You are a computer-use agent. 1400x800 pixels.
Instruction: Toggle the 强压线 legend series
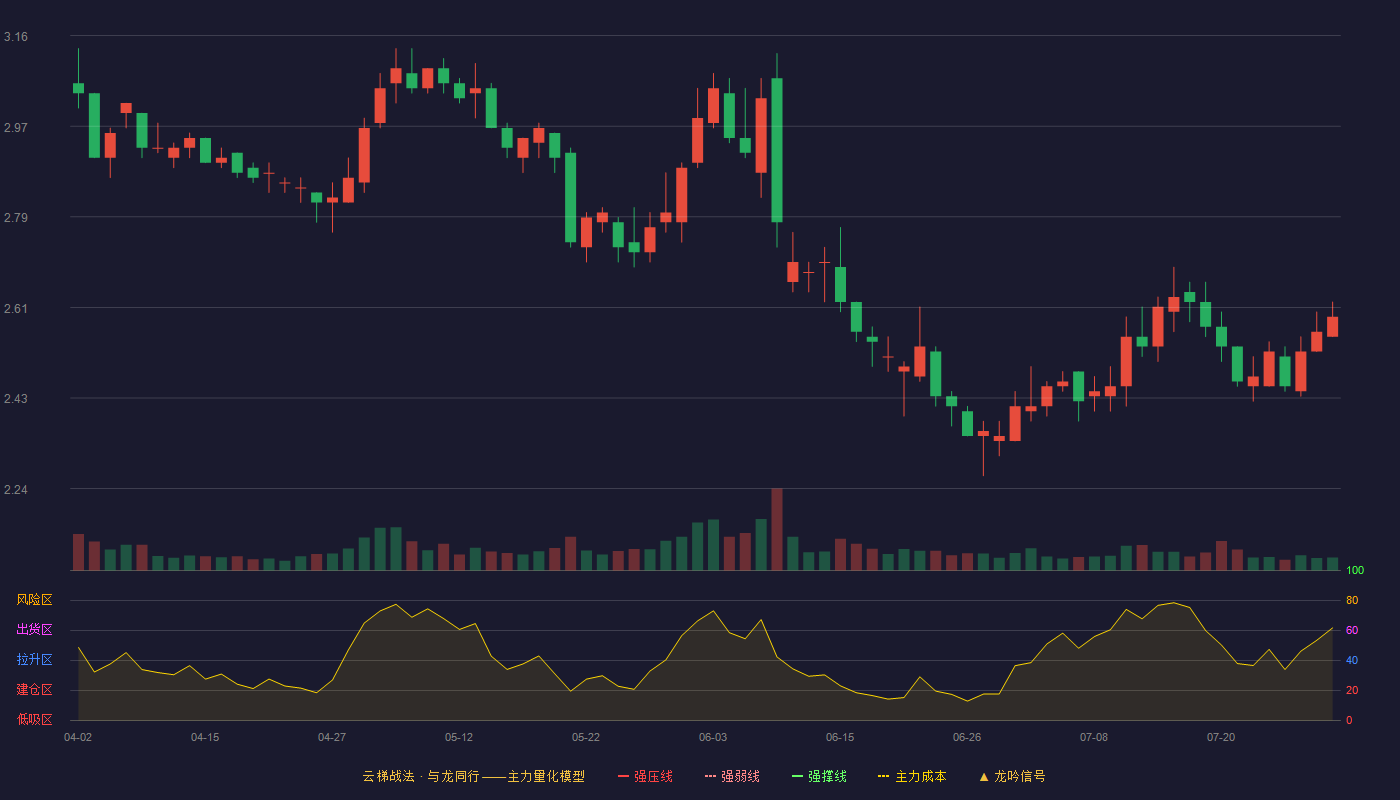(x=645, y=776)
